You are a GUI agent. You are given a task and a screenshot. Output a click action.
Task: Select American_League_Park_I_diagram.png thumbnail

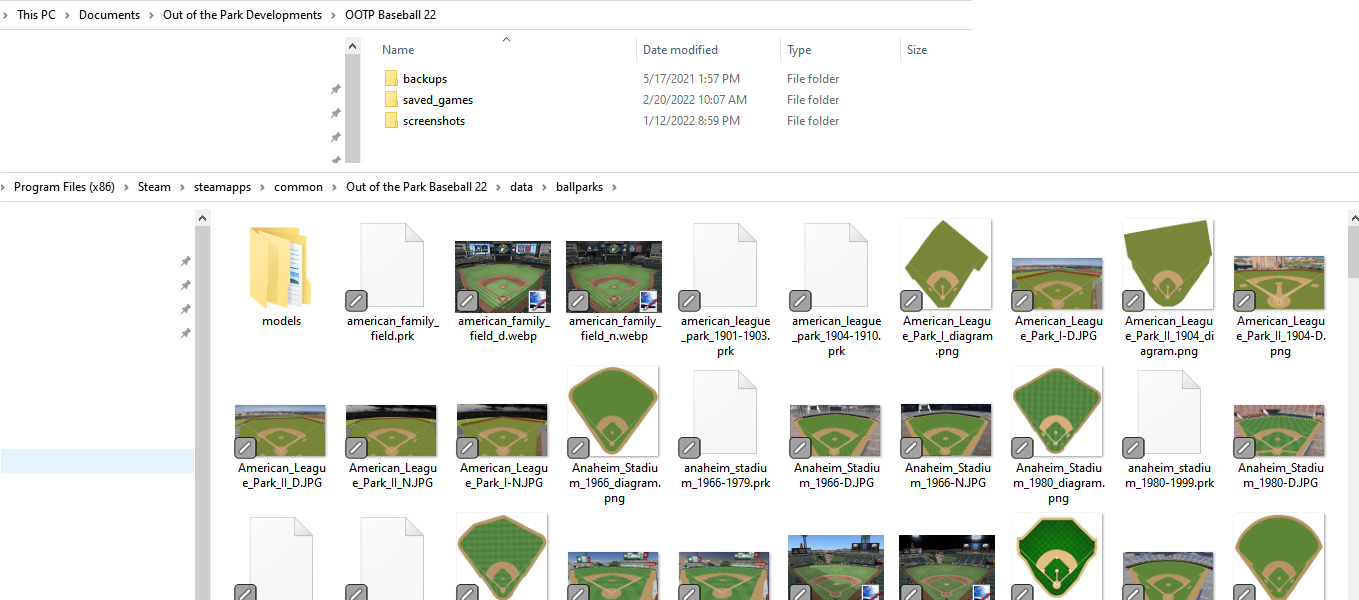coord(946,265)
